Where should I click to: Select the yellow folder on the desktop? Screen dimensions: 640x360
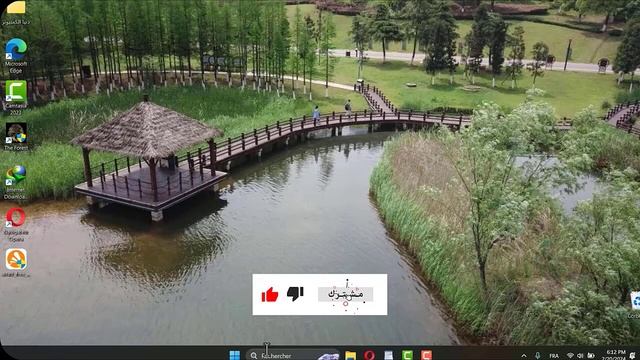click(x=16, y=12)
